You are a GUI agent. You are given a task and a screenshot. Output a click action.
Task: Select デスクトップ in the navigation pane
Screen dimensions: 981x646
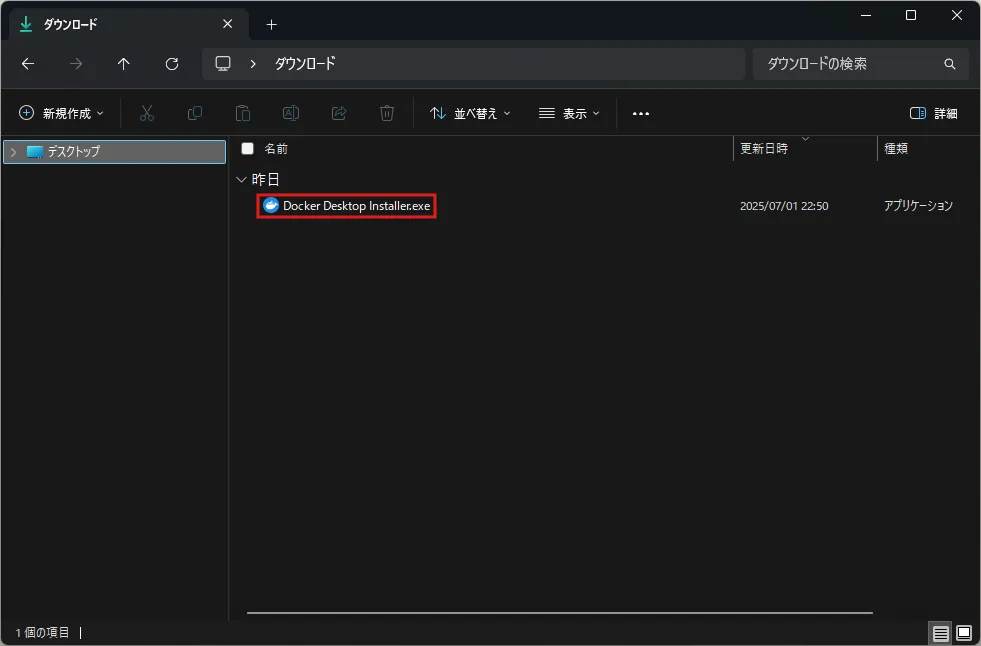pos(114,152)
